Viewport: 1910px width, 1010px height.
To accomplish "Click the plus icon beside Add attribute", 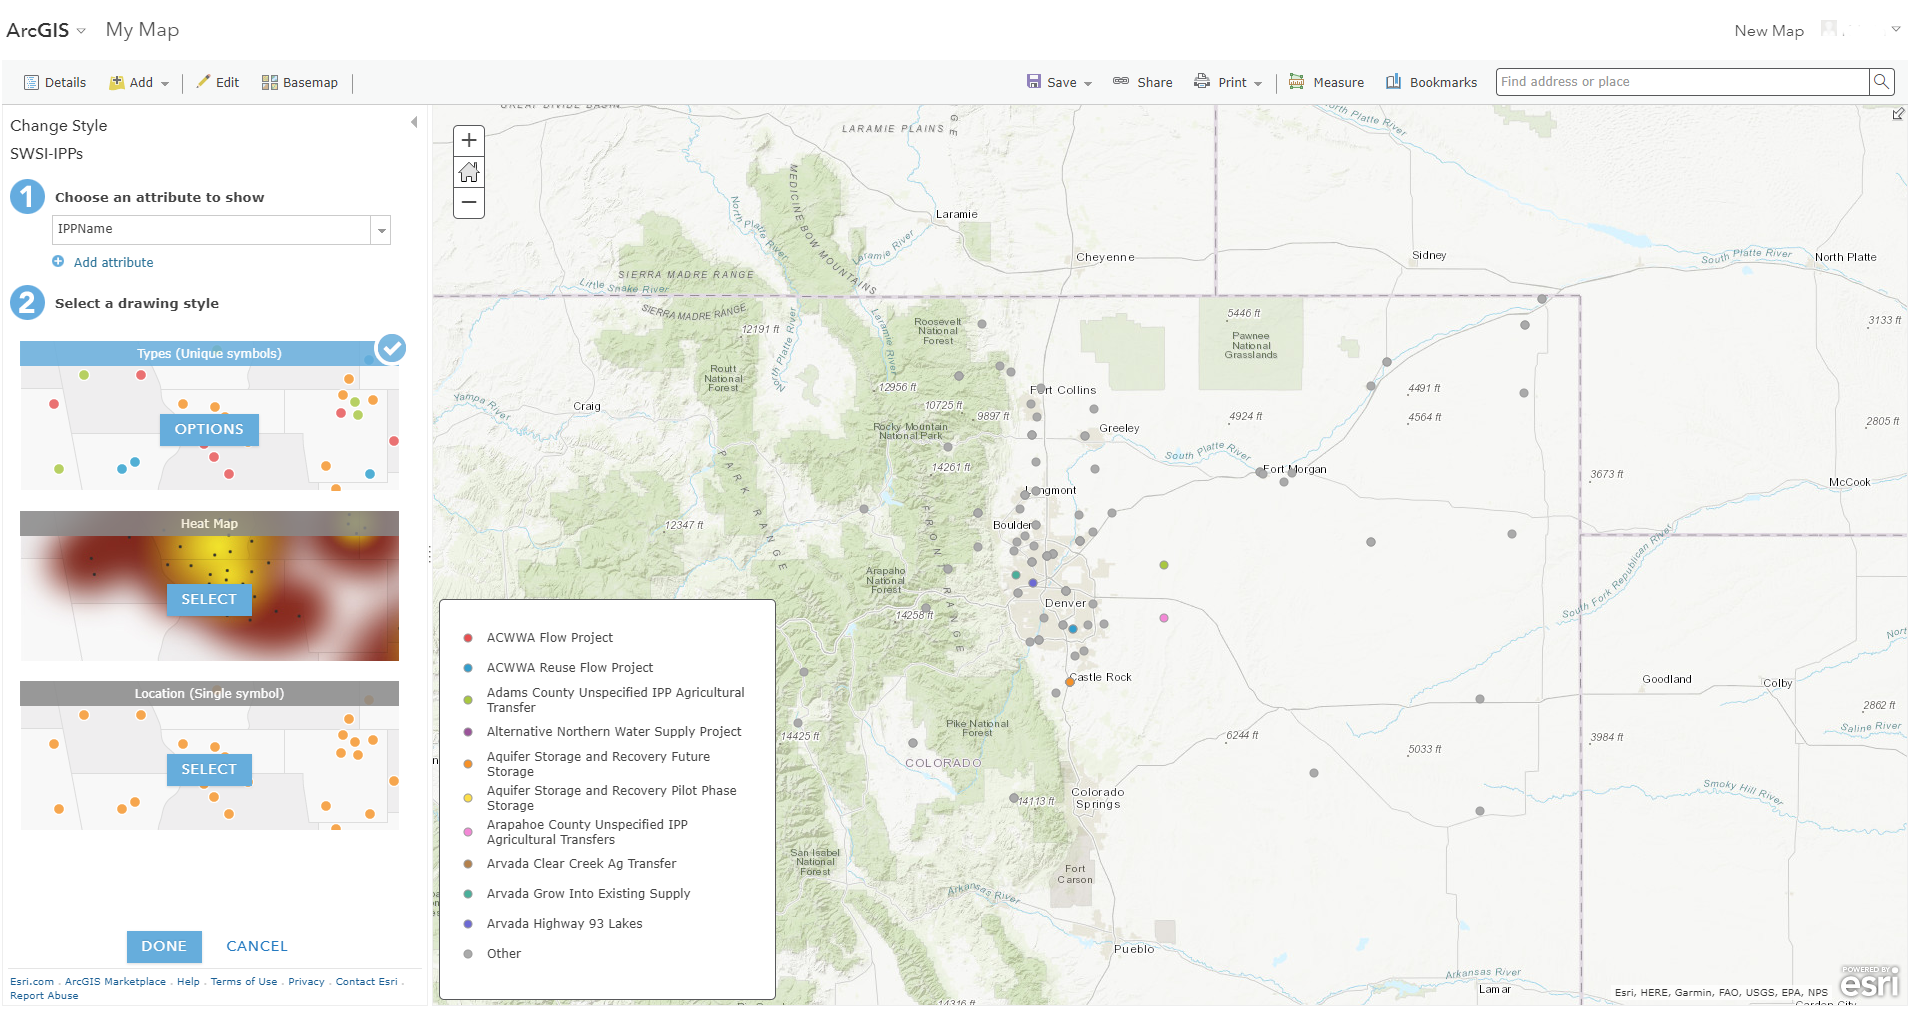I will click(x=58, y=262).
